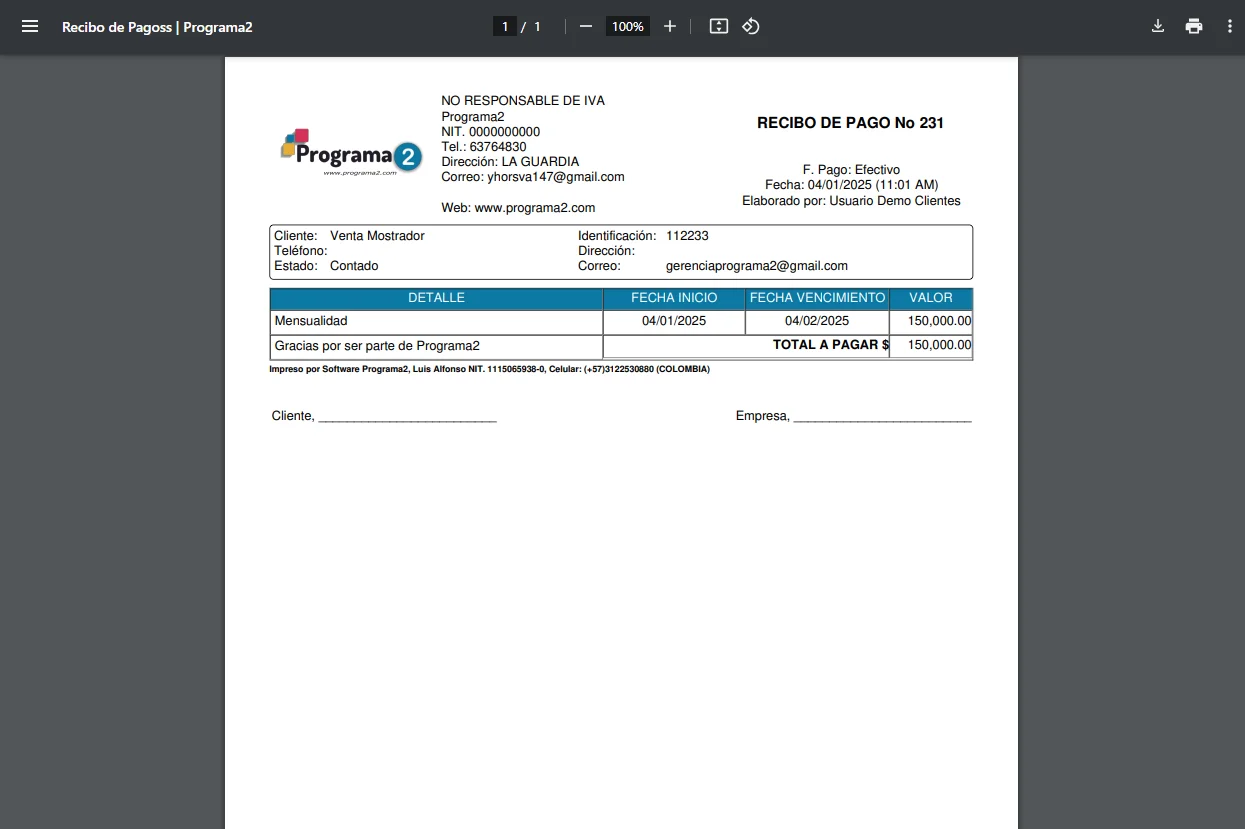Click the gerenciaprograma2@gmail.com client email
The height and width of the screenshot is (829, 1245).
(x=756, y=266)
